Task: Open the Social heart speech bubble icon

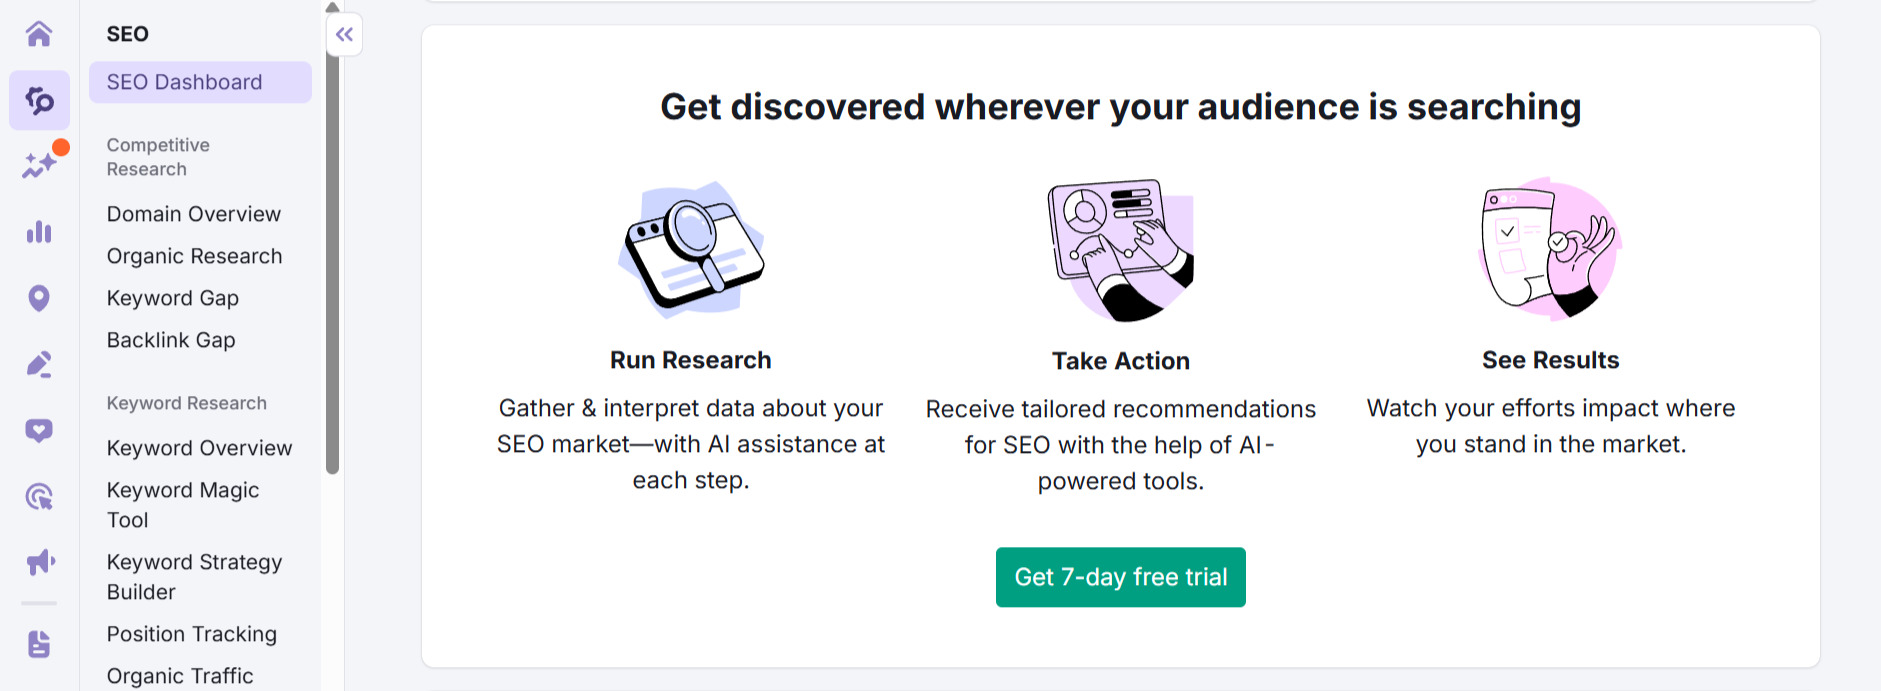Action: point(39,431)
